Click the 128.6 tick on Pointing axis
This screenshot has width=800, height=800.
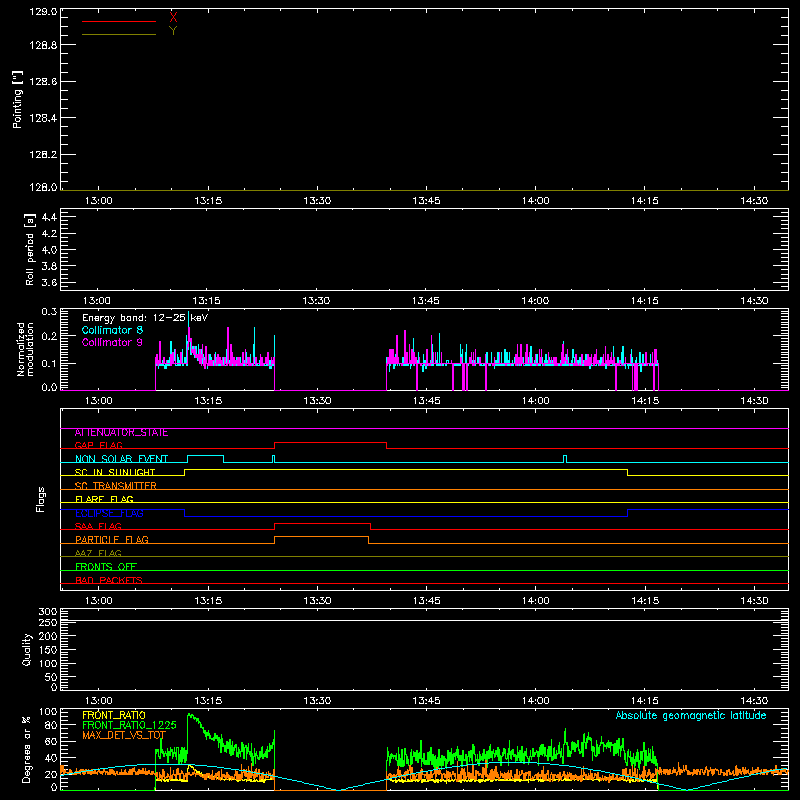(43, 82)
